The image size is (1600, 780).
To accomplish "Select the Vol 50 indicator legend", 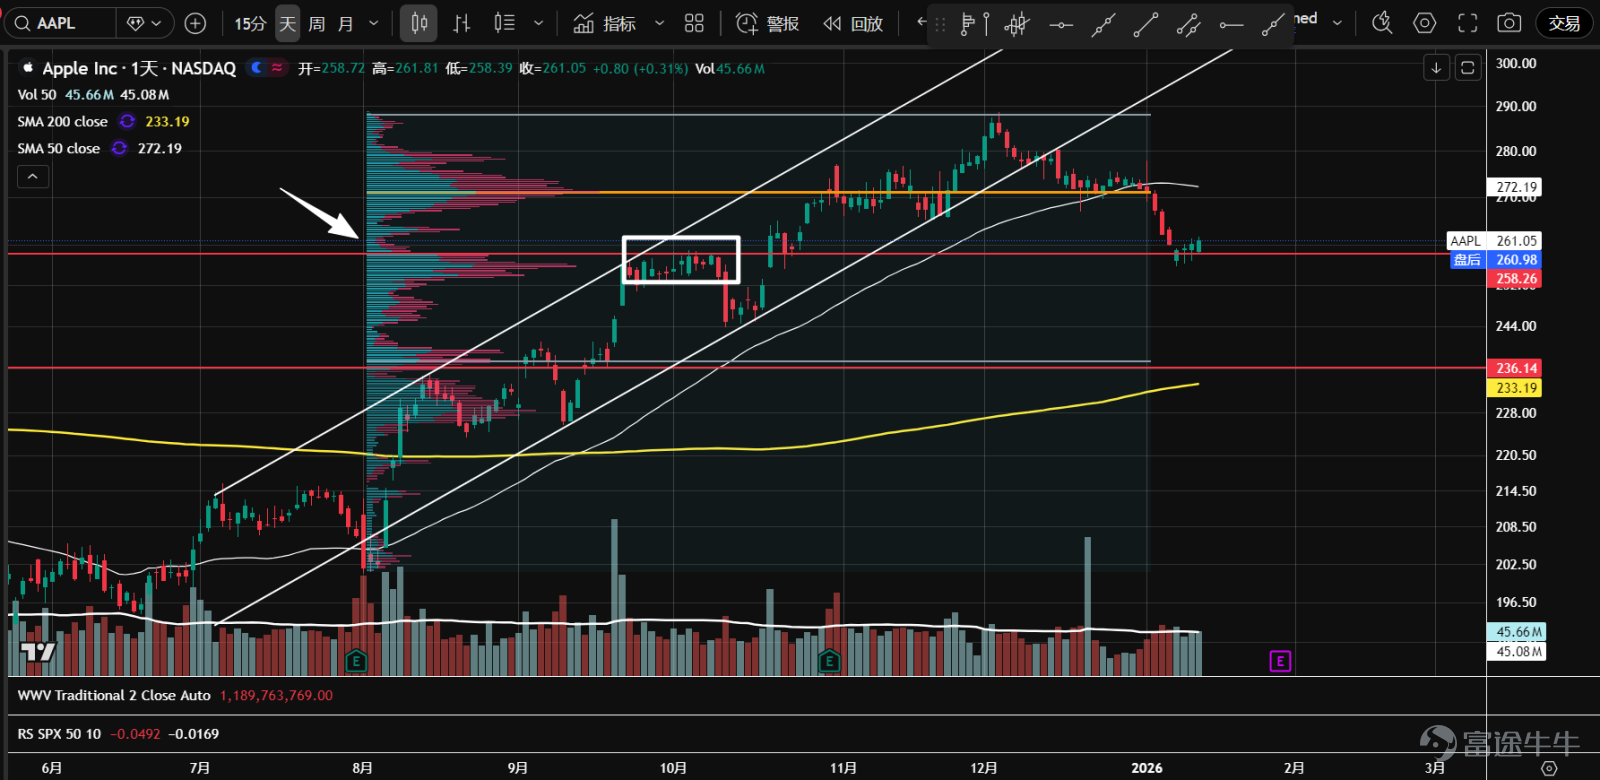I will (x=37, y=95).
